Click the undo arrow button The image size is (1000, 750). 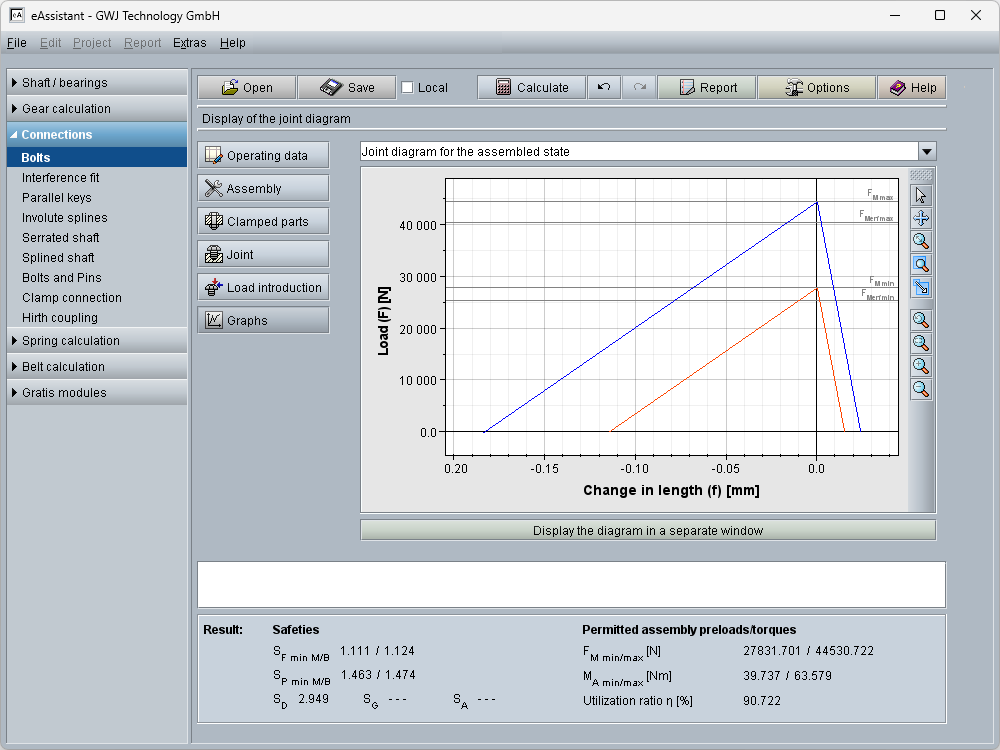pos(604,88)
